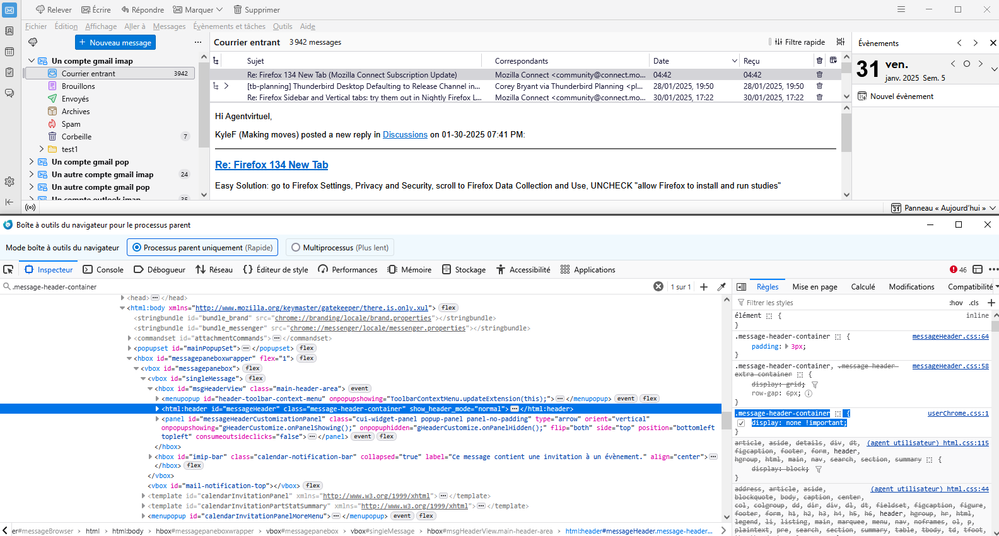Image resolution: width=999 pixels, height=536 pixels.
Task: Switch to the Stockage tab
Action: tap(464, 270)
